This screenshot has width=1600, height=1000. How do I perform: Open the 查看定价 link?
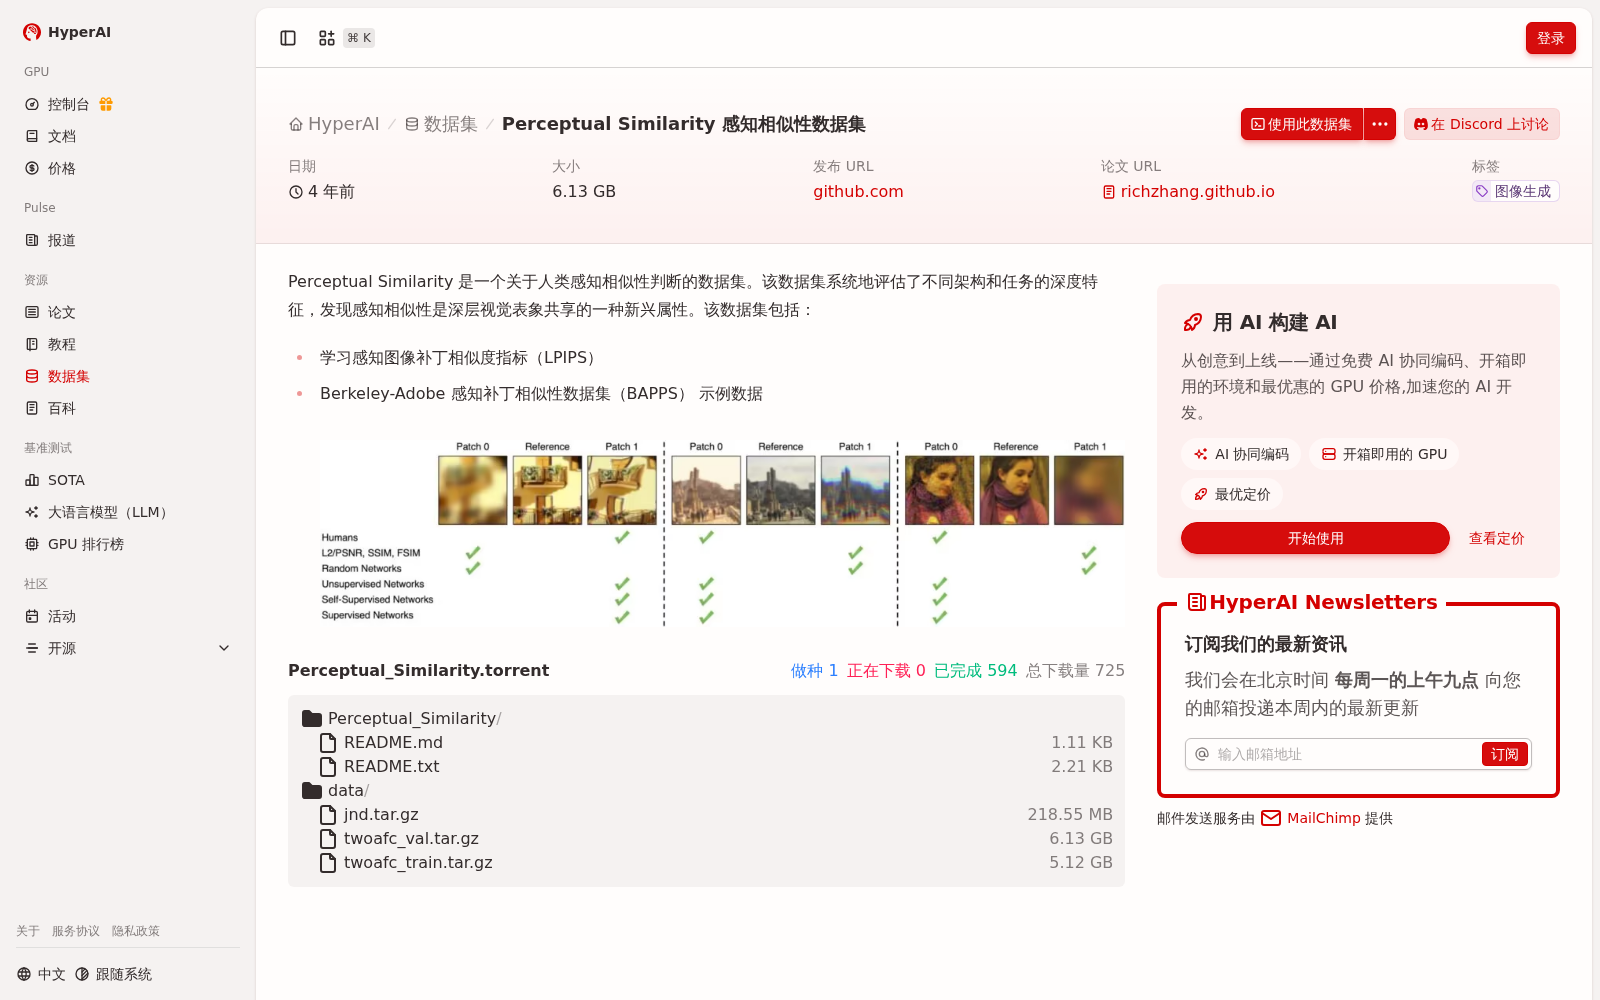1496,538
